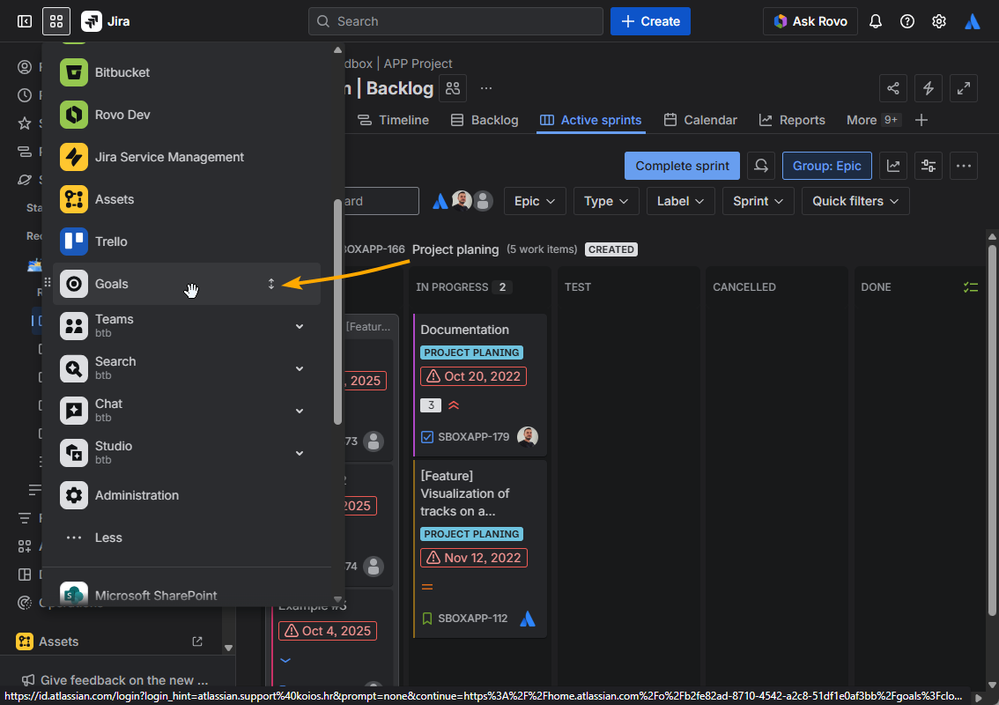Open view settings sliders icon

(x=928, y=166)
